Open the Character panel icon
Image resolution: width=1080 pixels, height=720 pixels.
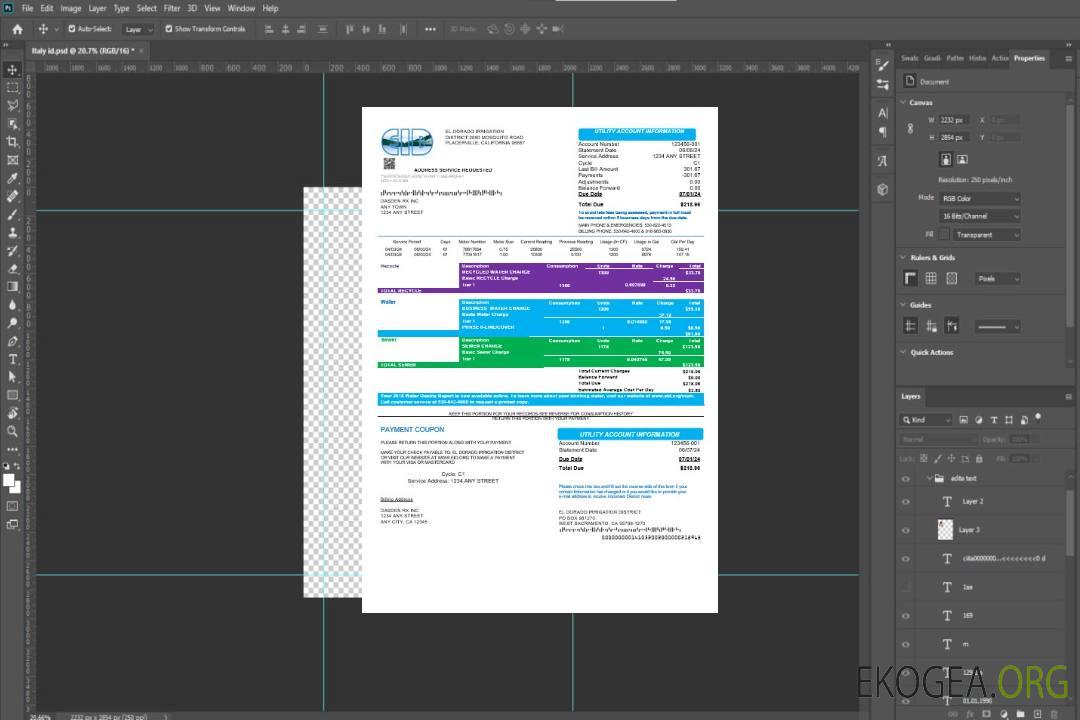pos(882,112)
